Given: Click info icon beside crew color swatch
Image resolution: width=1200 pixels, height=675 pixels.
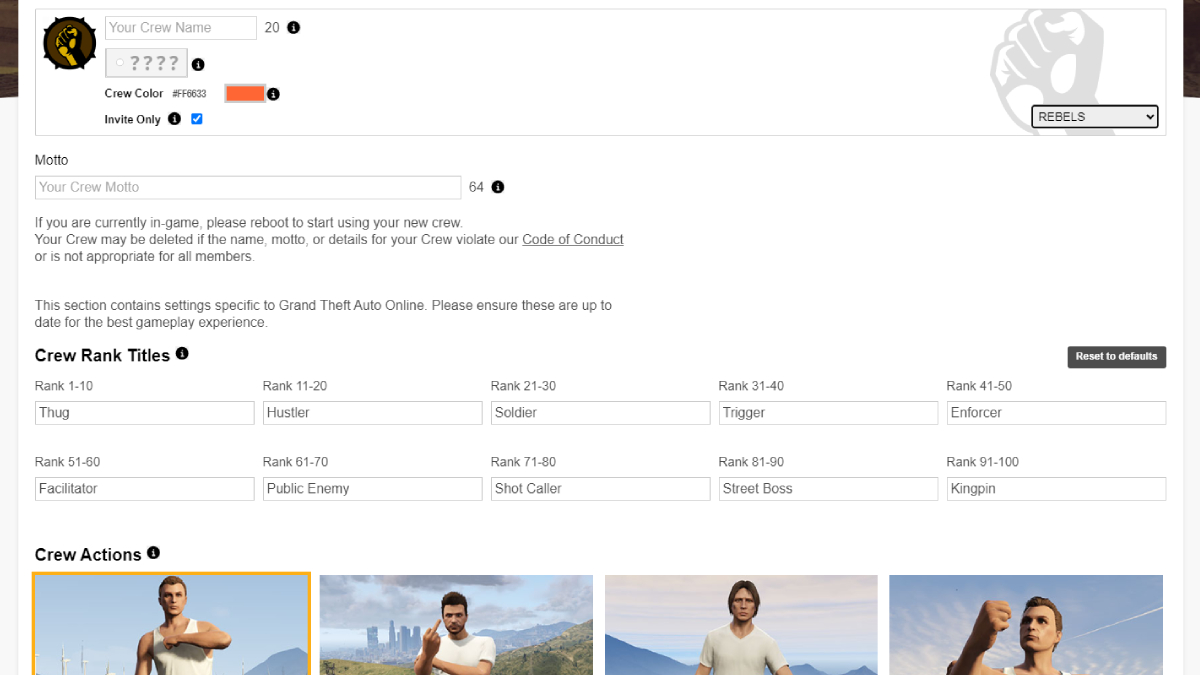Looking at the screenshot, I should 273,94.
